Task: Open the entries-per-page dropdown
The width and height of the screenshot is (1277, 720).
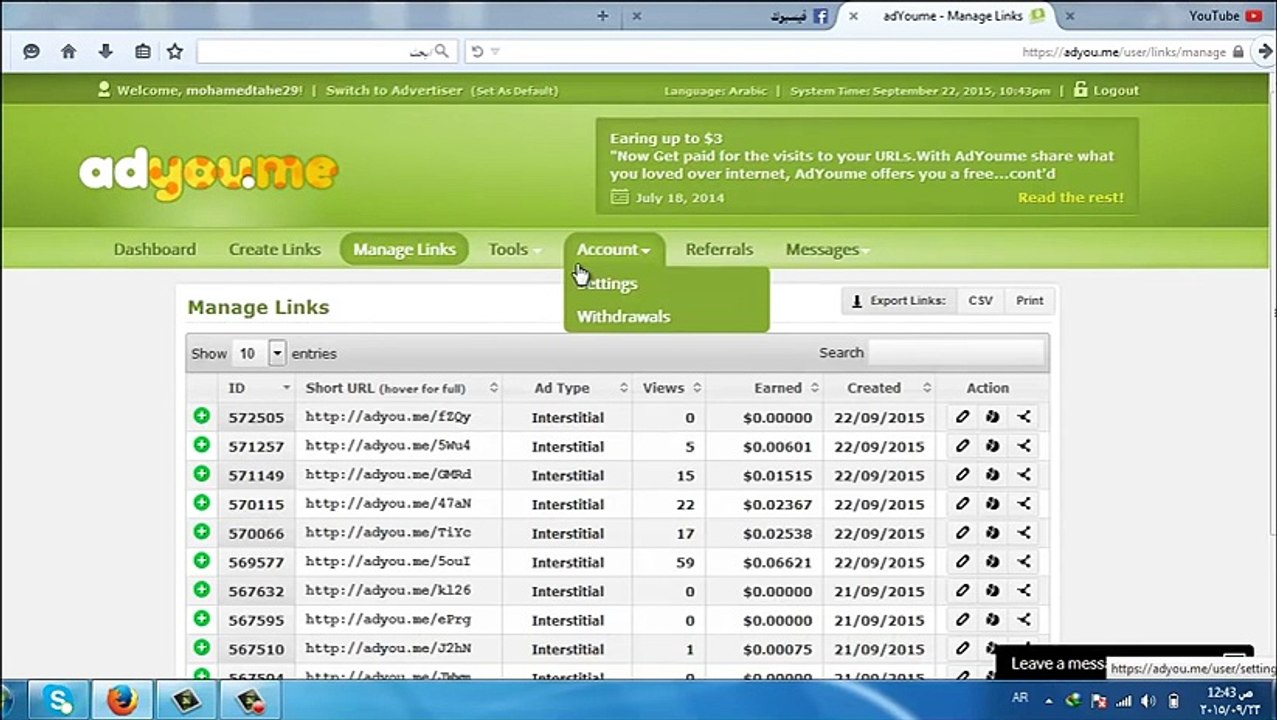Action: pos(277,353)
